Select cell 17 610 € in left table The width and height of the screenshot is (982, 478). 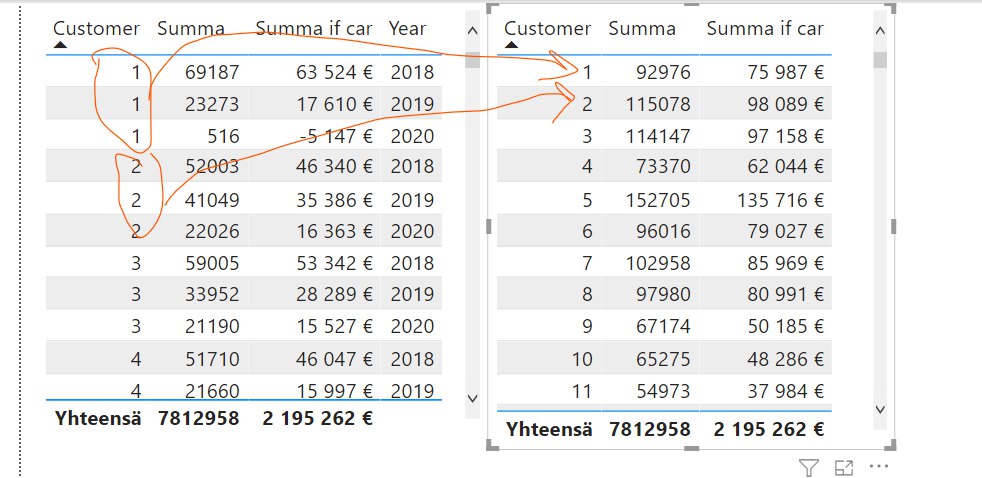coord(334,104)
